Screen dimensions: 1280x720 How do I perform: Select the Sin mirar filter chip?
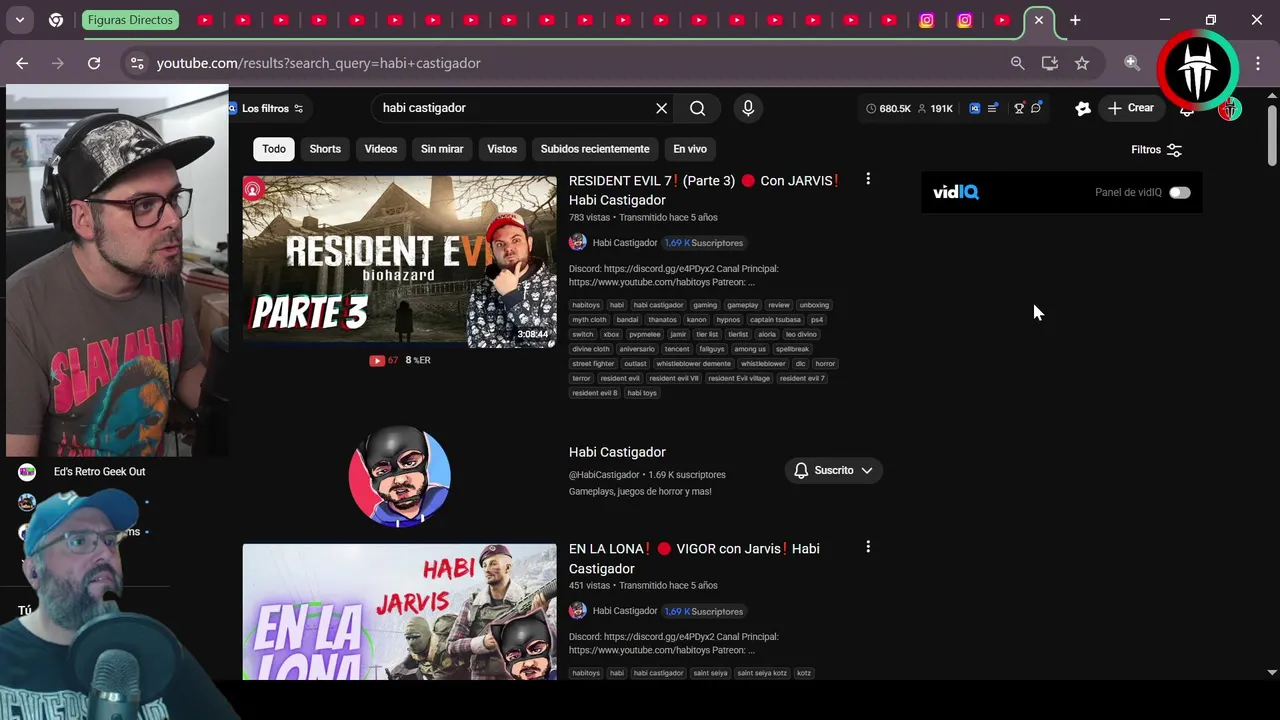coord(442,149)
